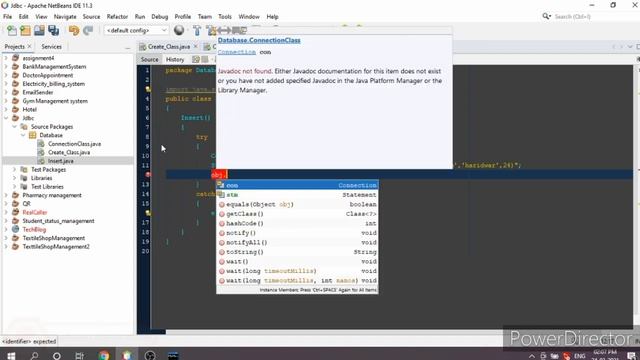Choose the con completion item
The image size is (640, 360).
(297, 185)
